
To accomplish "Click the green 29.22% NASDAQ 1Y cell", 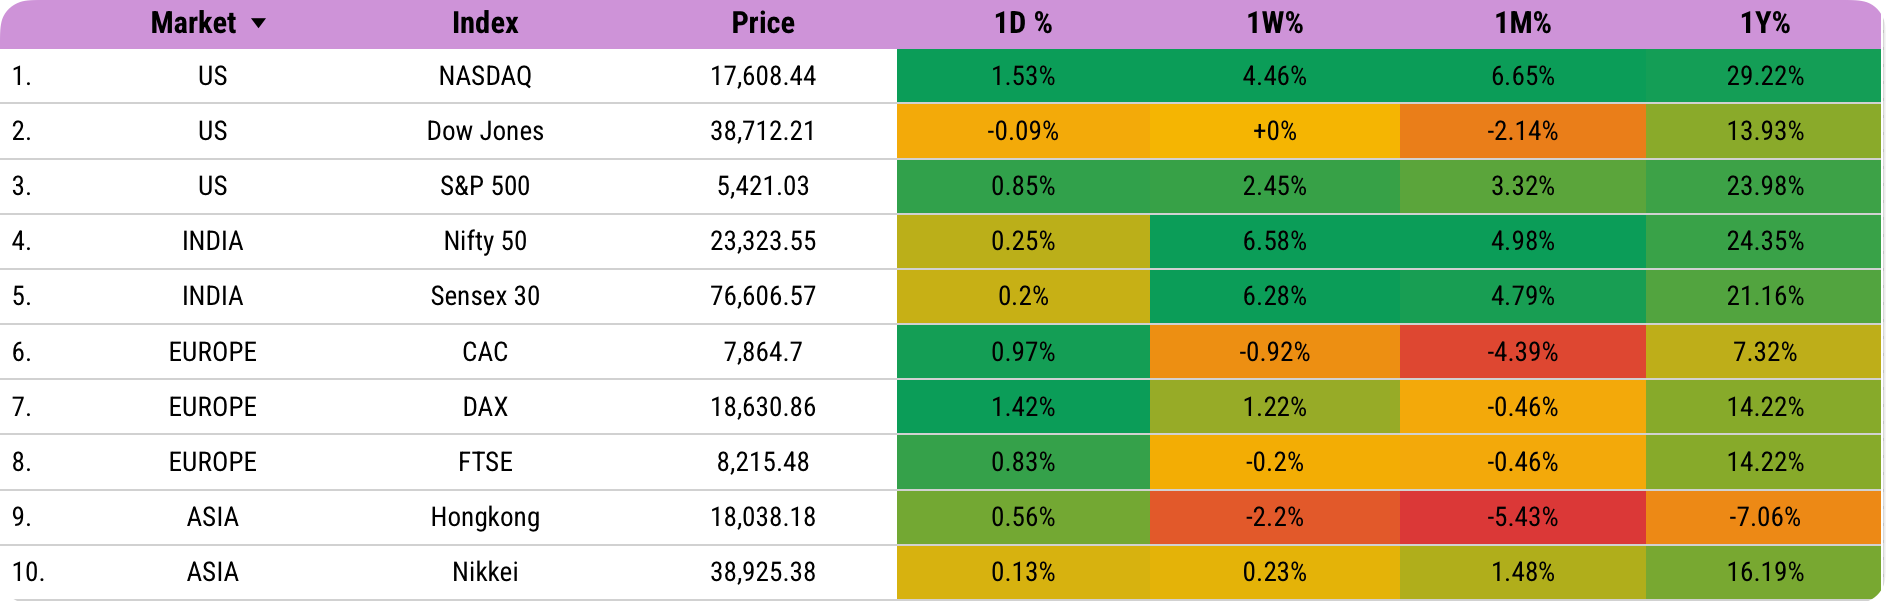I will pyautogui.click(x=1765, y=76).
